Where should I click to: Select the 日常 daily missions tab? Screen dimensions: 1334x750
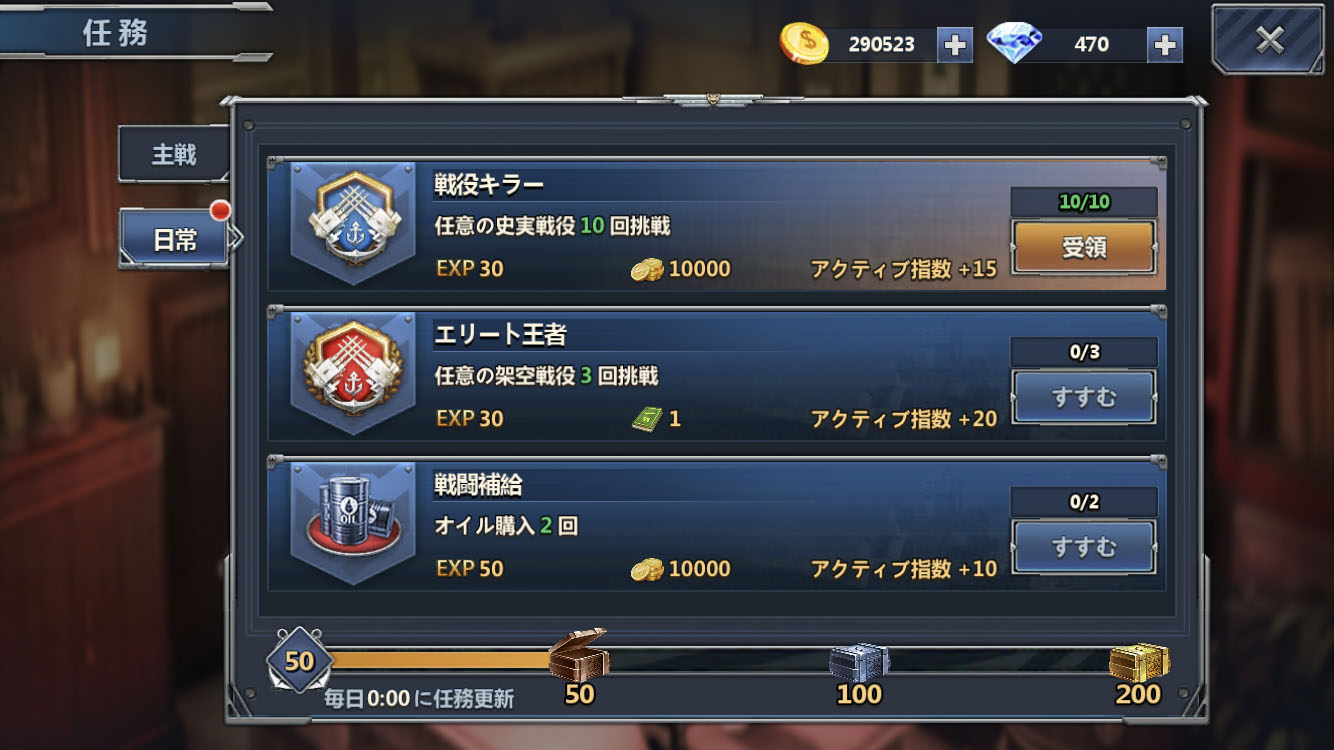click(174, 239)
